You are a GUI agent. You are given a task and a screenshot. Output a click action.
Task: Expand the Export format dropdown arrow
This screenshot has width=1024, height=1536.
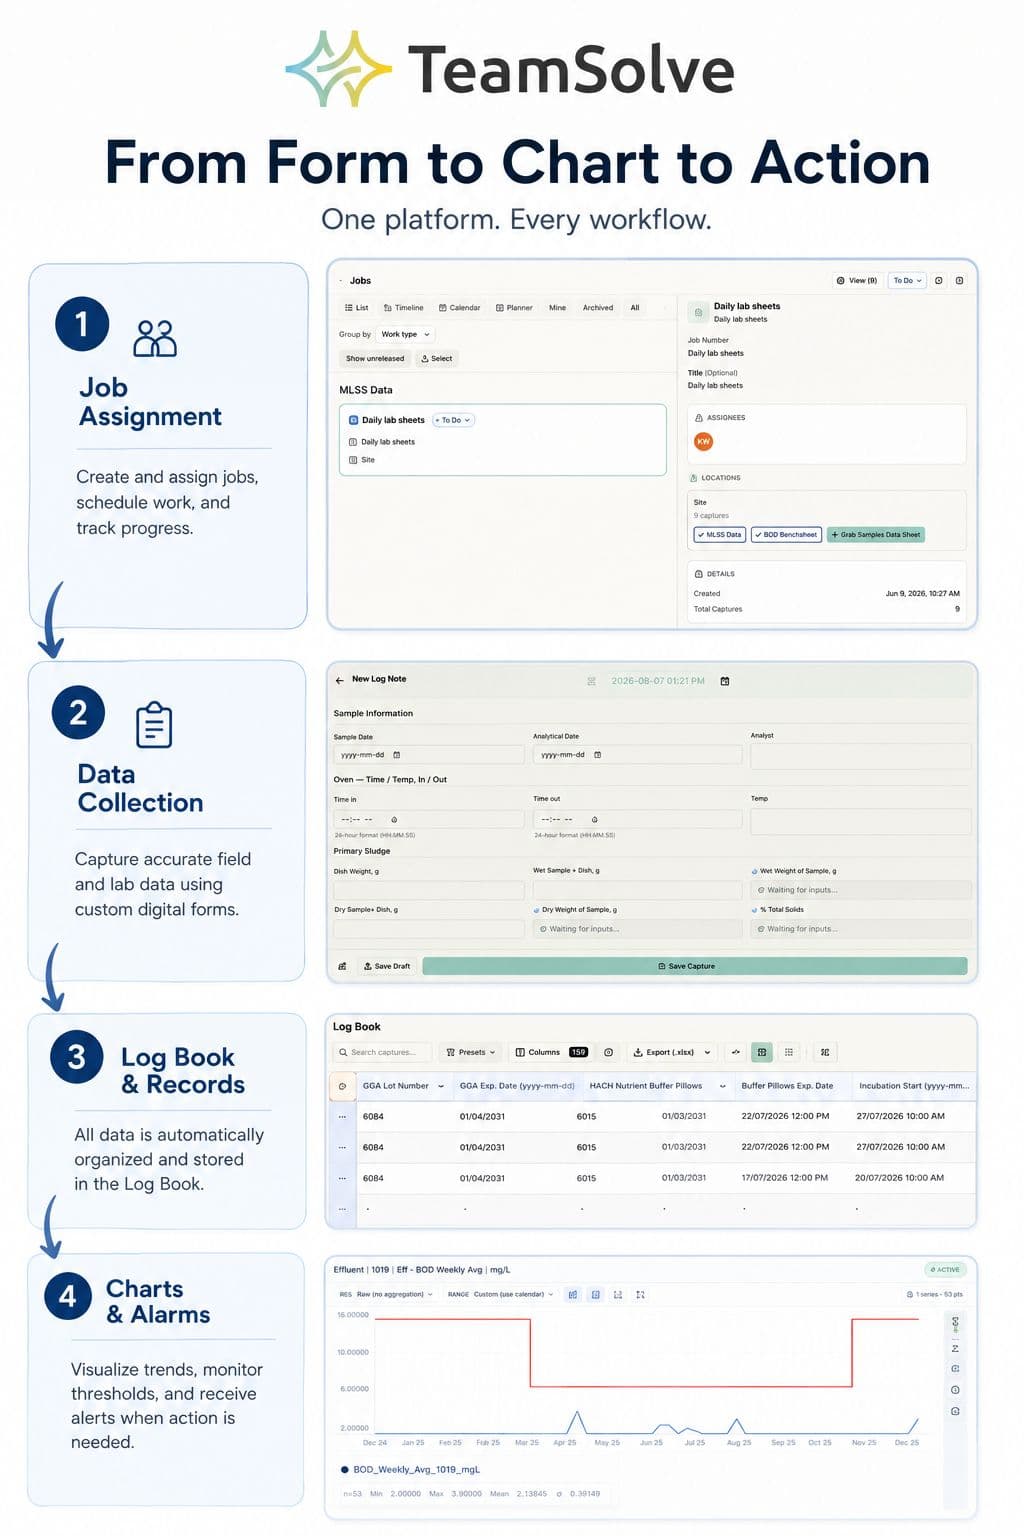(x=707, y=1052)
